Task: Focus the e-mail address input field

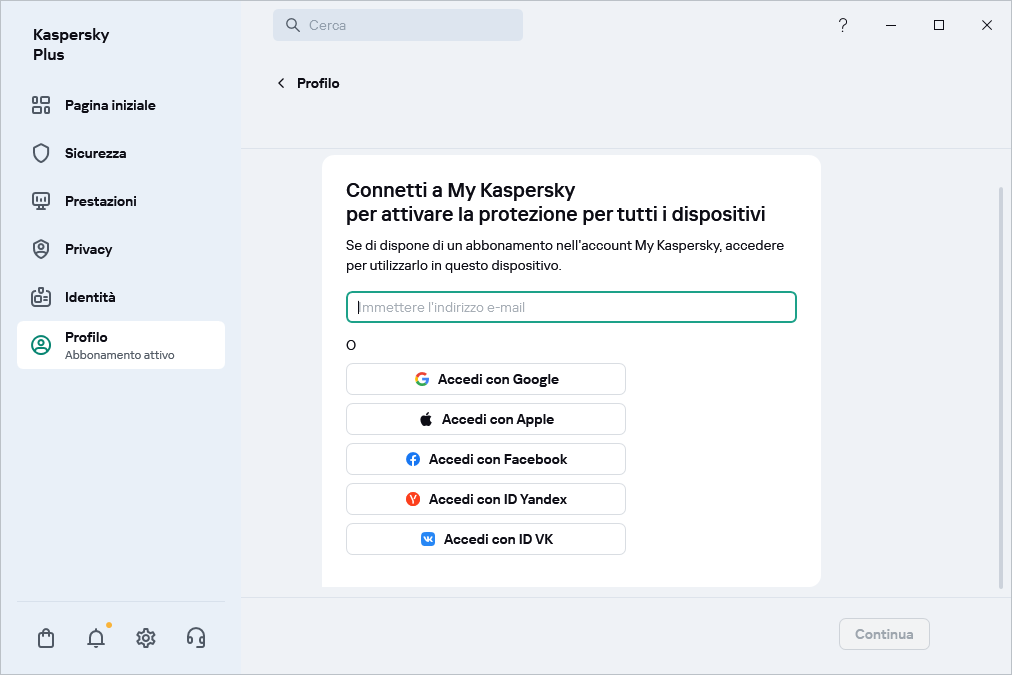Action: pos(571,307)
